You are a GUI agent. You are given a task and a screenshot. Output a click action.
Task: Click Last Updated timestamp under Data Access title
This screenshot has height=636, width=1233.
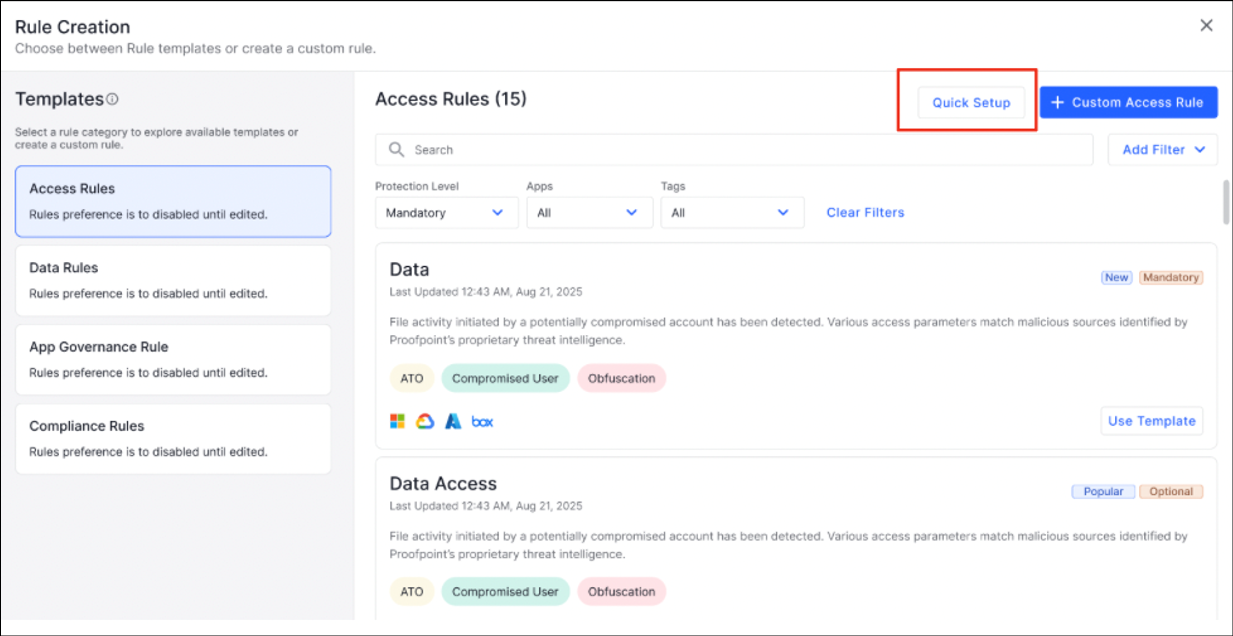pos(486,506)
